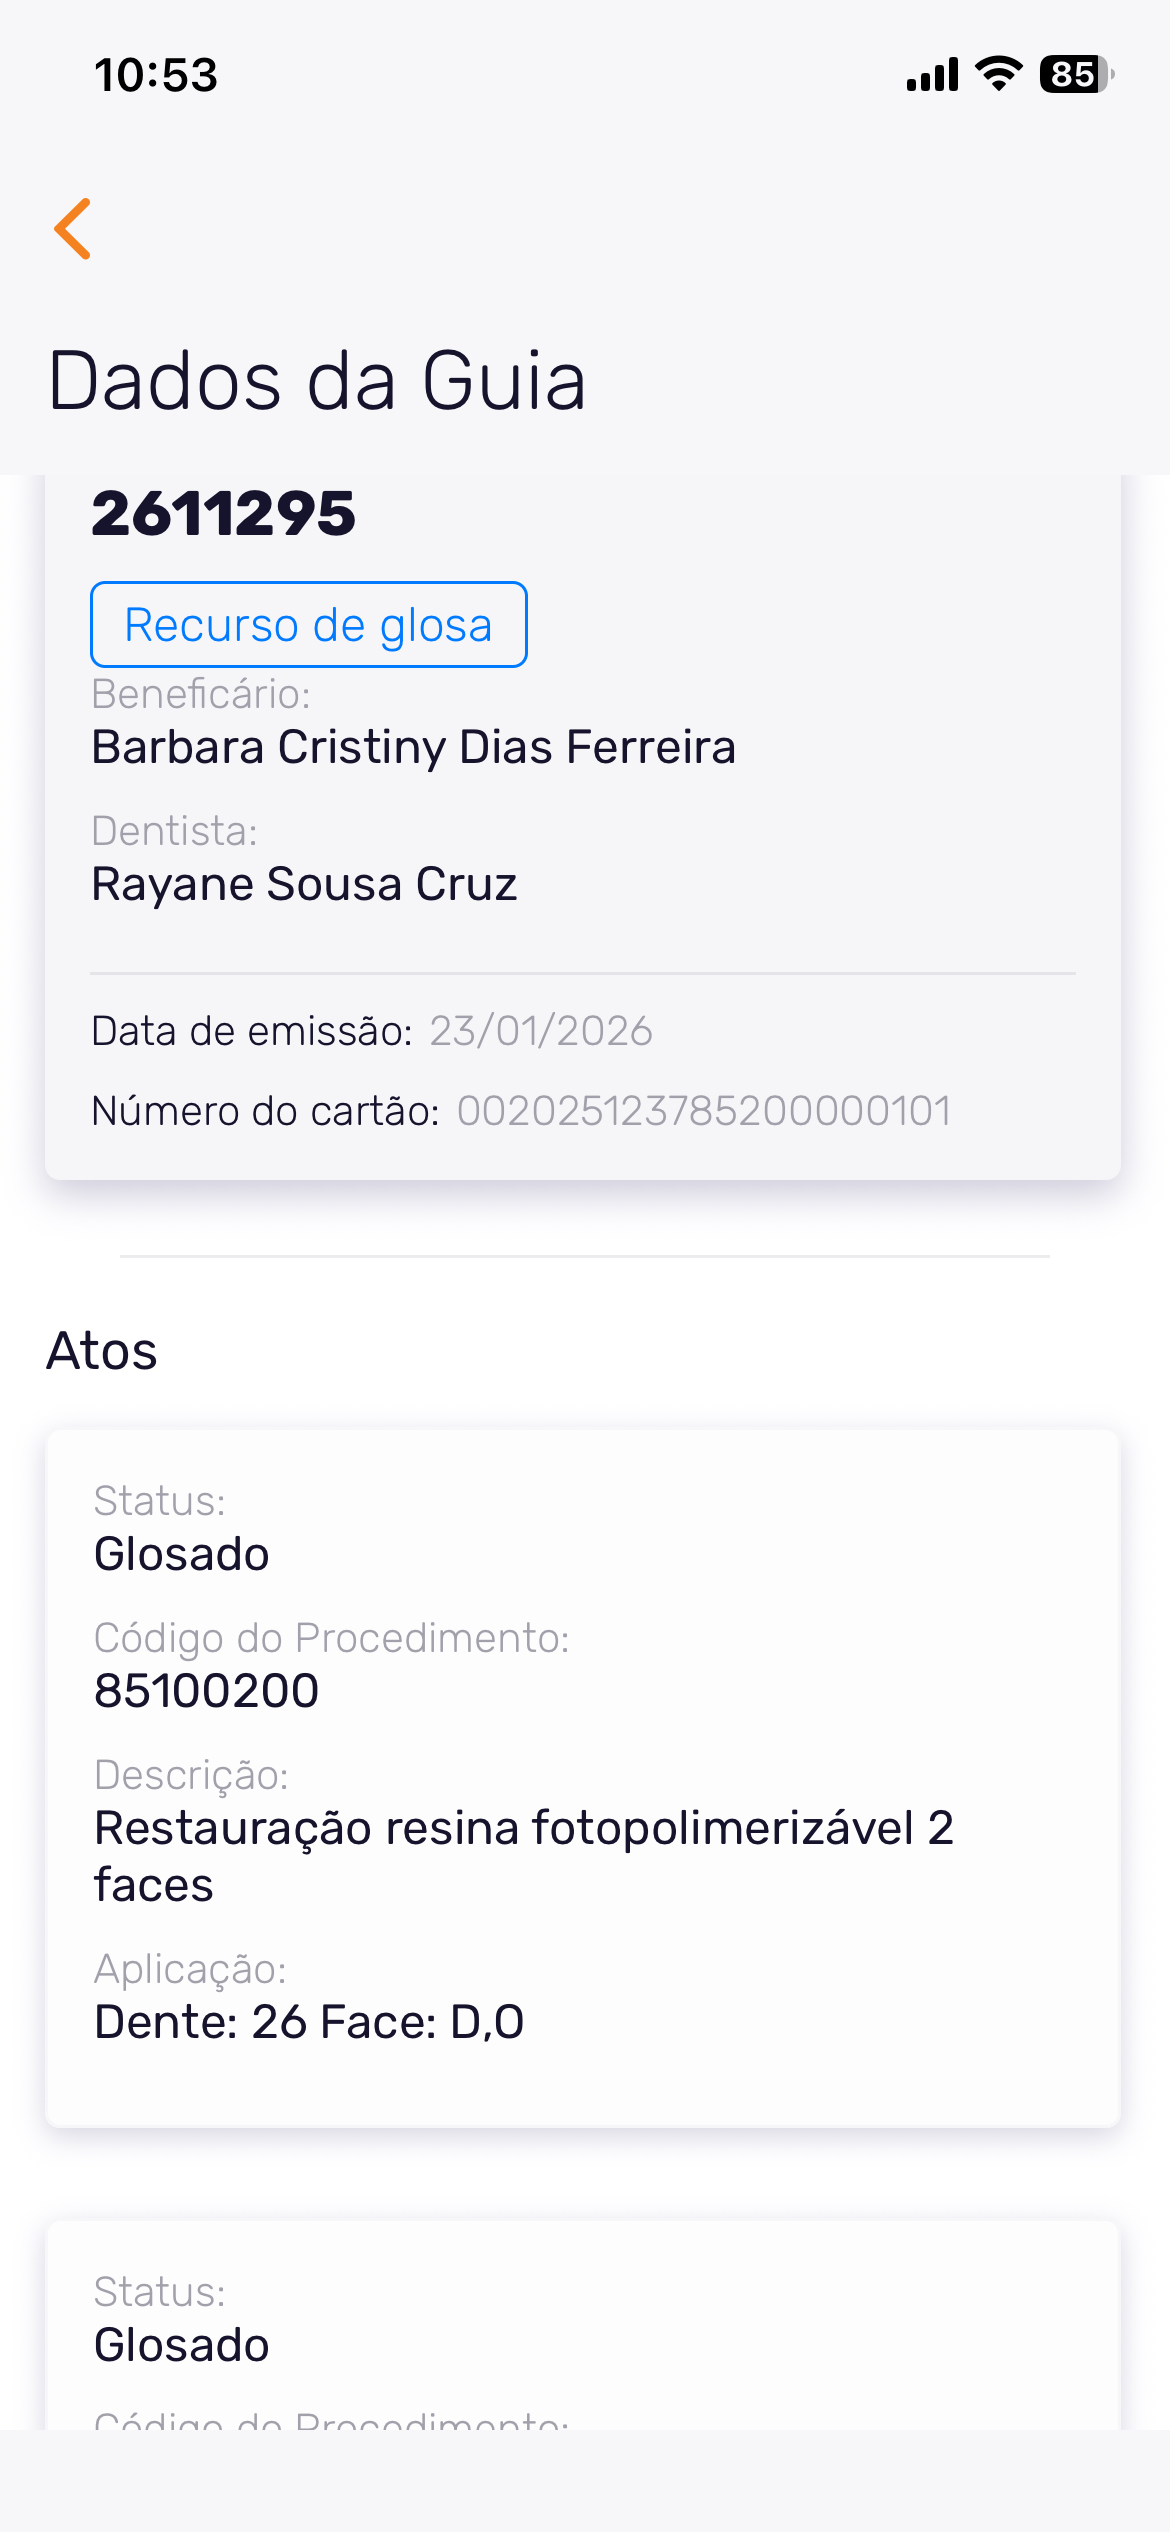
Task: Select procedure code 85100200
Action: 206,1692
